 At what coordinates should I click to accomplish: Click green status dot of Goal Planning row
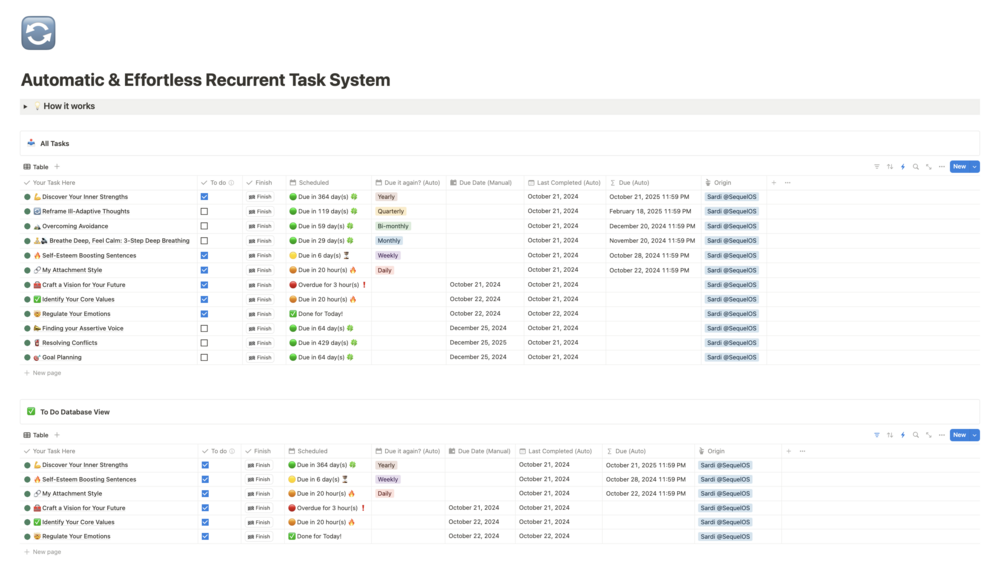pos(27,357)
